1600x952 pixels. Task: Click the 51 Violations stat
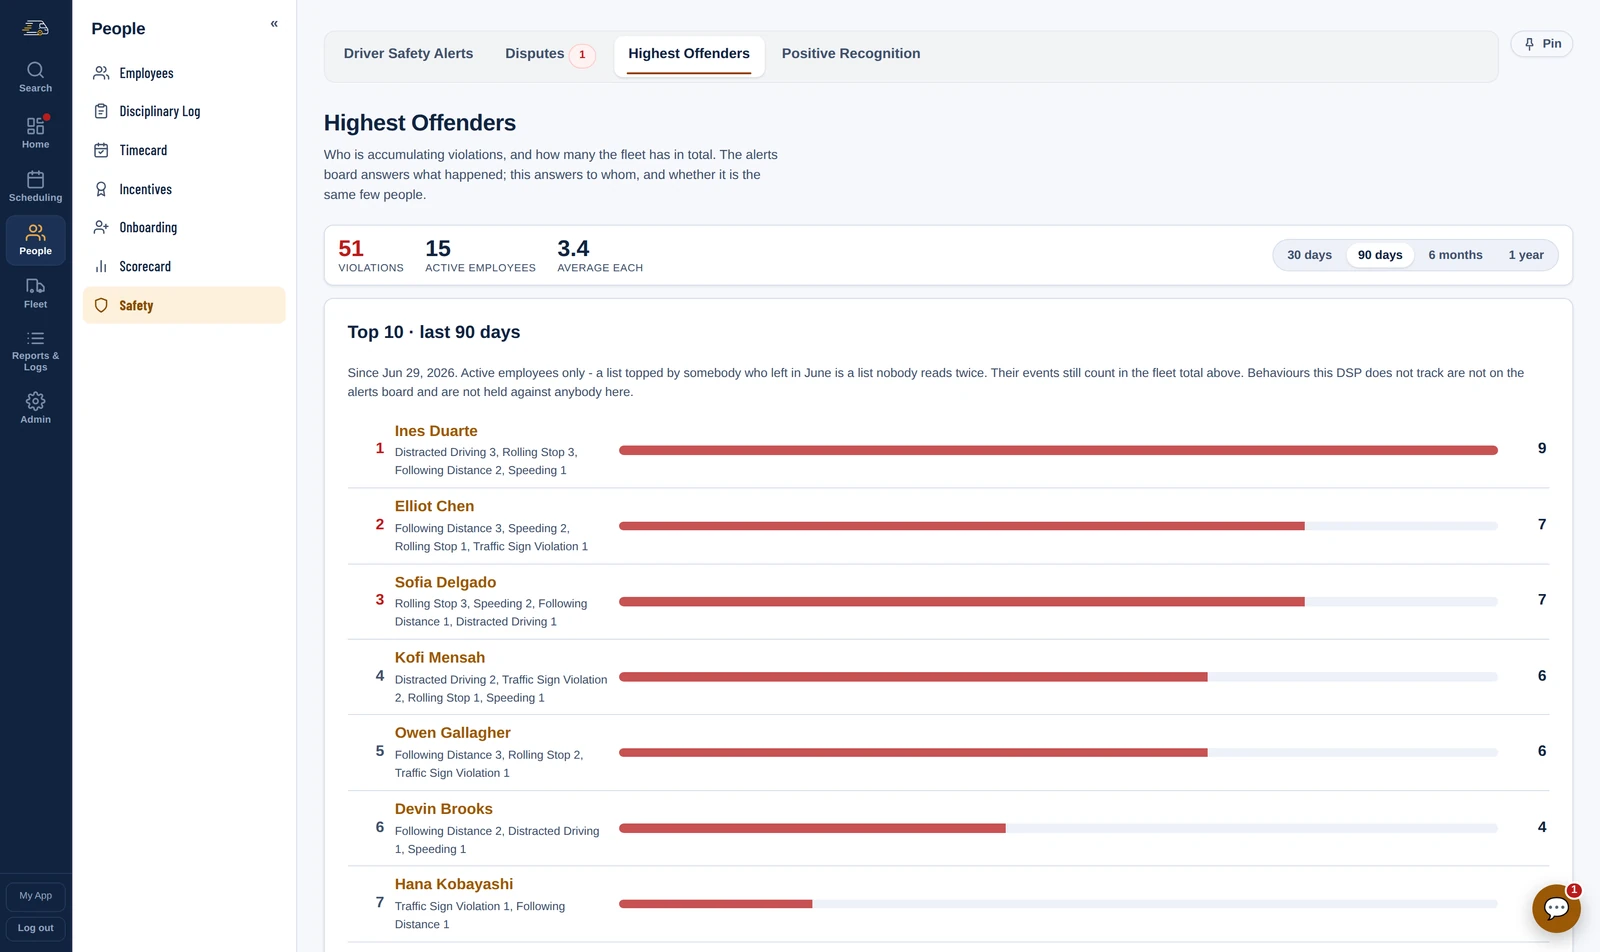tap(371, 255)
